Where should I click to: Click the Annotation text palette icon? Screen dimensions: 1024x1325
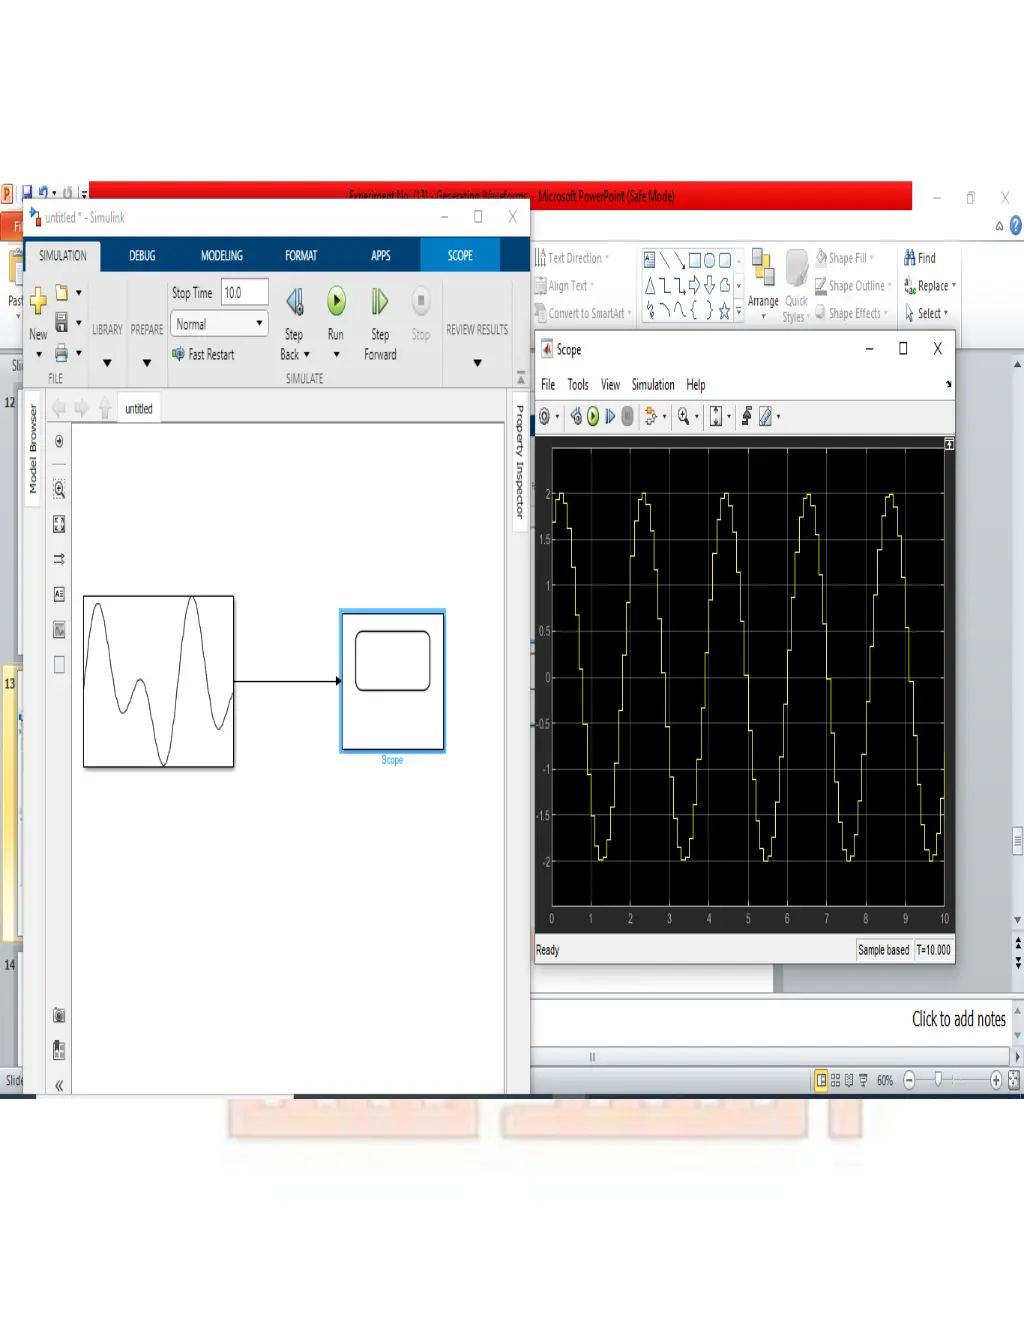click(x=59, y=594)
